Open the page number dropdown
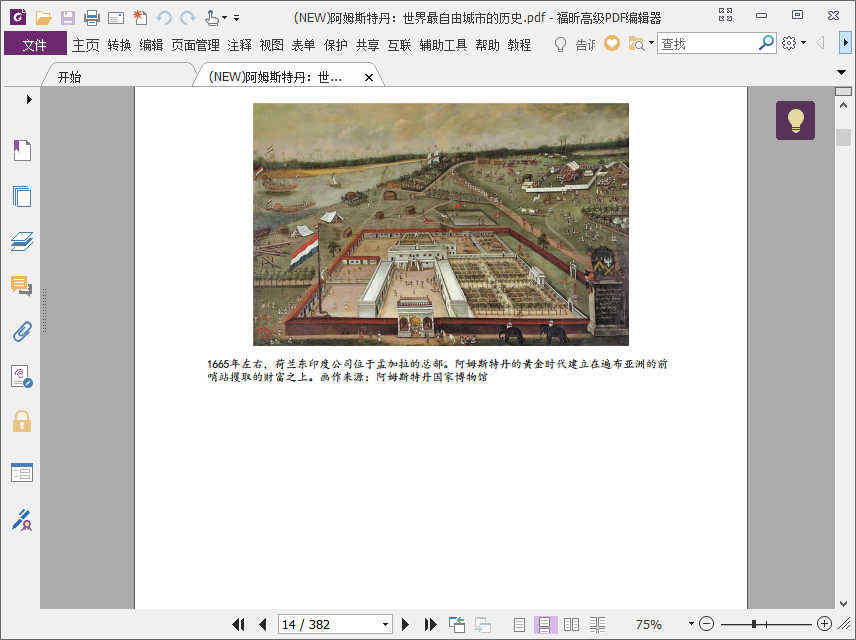The height and width of the screenshot is (640, 856). point(385,624)
